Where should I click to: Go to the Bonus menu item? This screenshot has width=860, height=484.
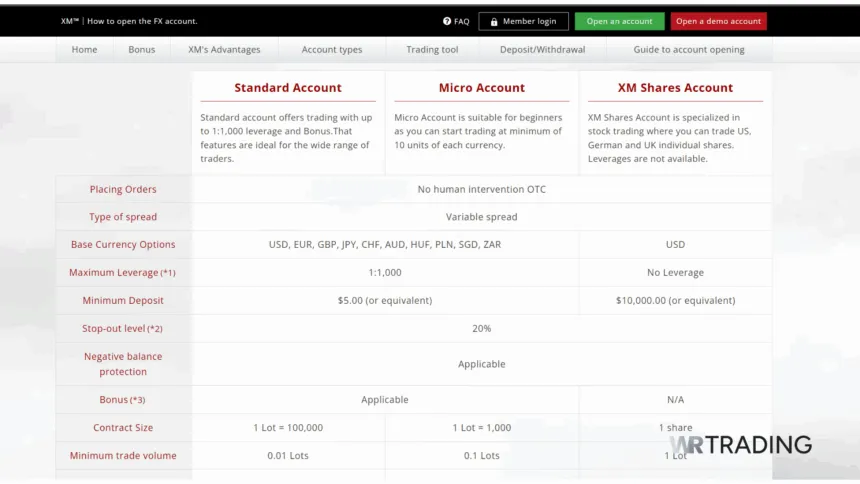click(141, 49)
